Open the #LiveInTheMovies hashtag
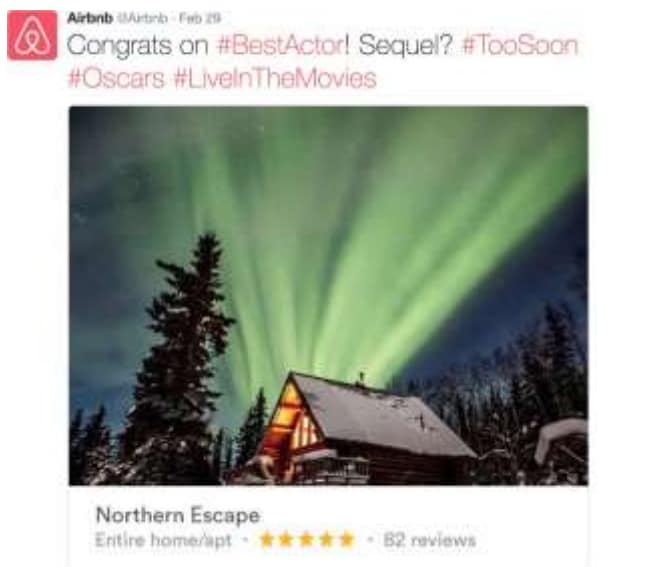651x567 pixels. pyautogui.click(x=274, y=78)
